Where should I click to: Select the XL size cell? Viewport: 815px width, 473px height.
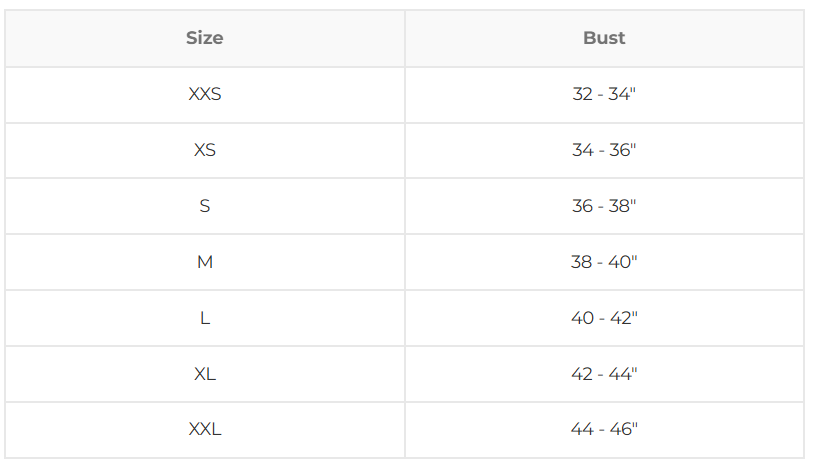click(x=205, y=374)
